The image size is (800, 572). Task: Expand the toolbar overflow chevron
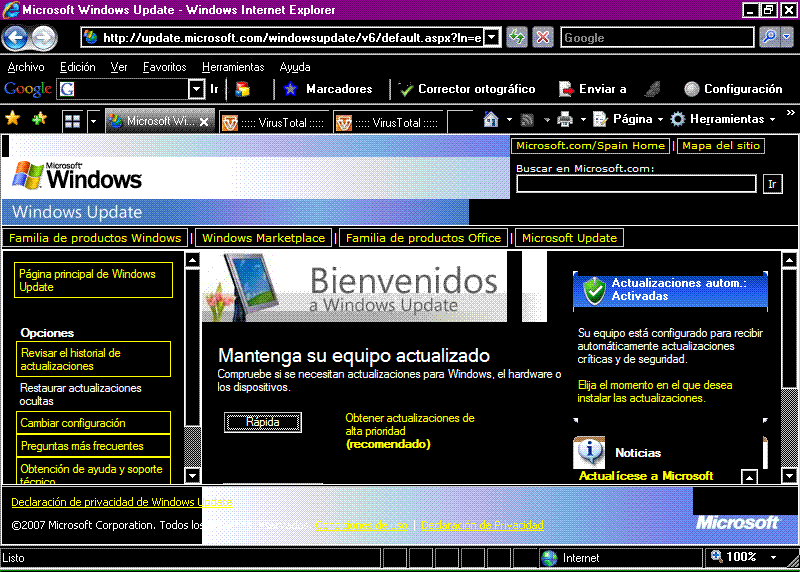click(790, 113)
